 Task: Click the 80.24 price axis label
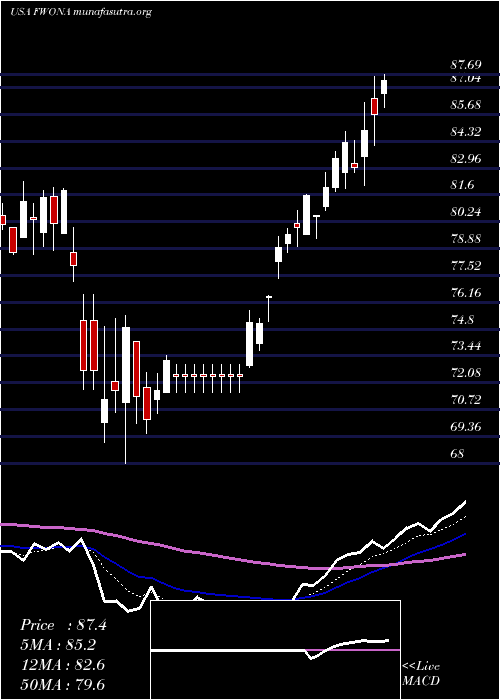click(466, 212)
